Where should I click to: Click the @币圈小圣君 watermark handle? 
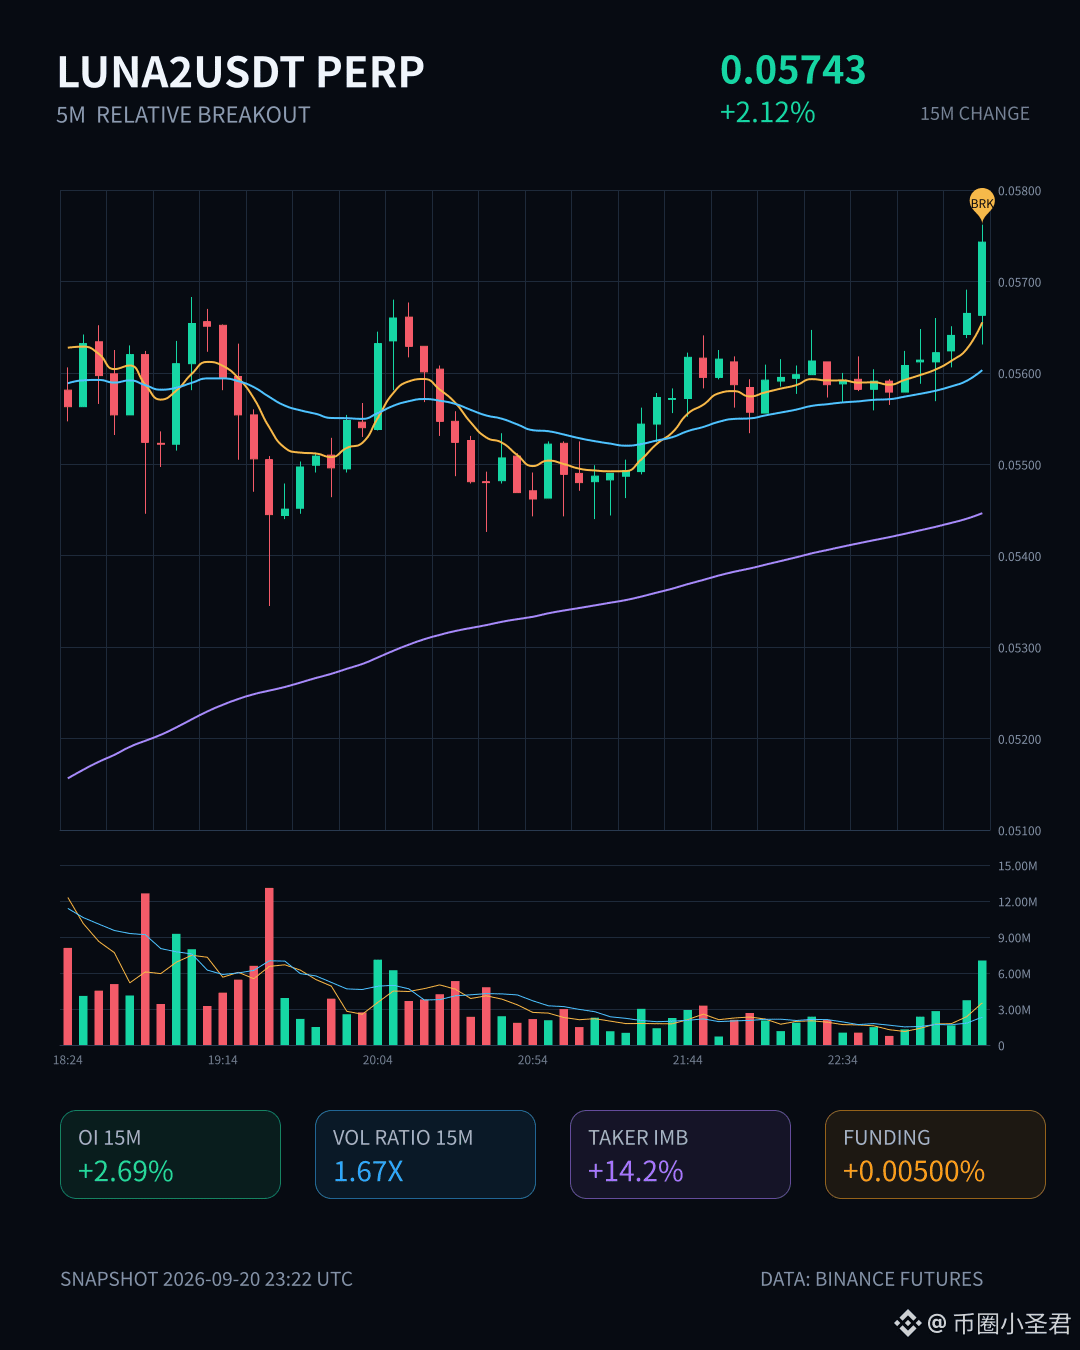coord(999,1324)
